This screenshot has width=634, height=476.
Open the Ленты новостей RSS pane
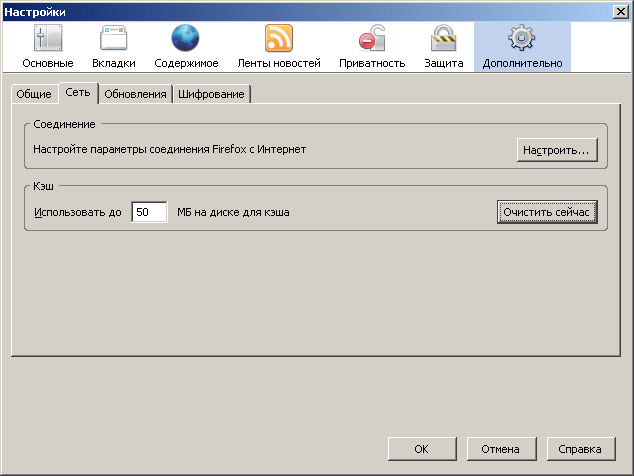(x=279, y=47)
